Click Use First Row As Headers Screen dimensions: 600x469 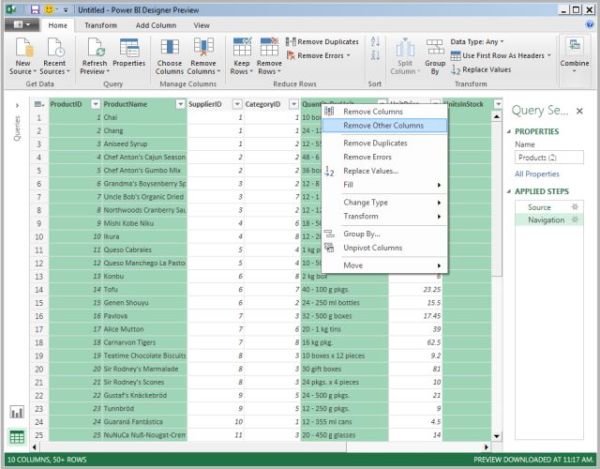point(501,55)
